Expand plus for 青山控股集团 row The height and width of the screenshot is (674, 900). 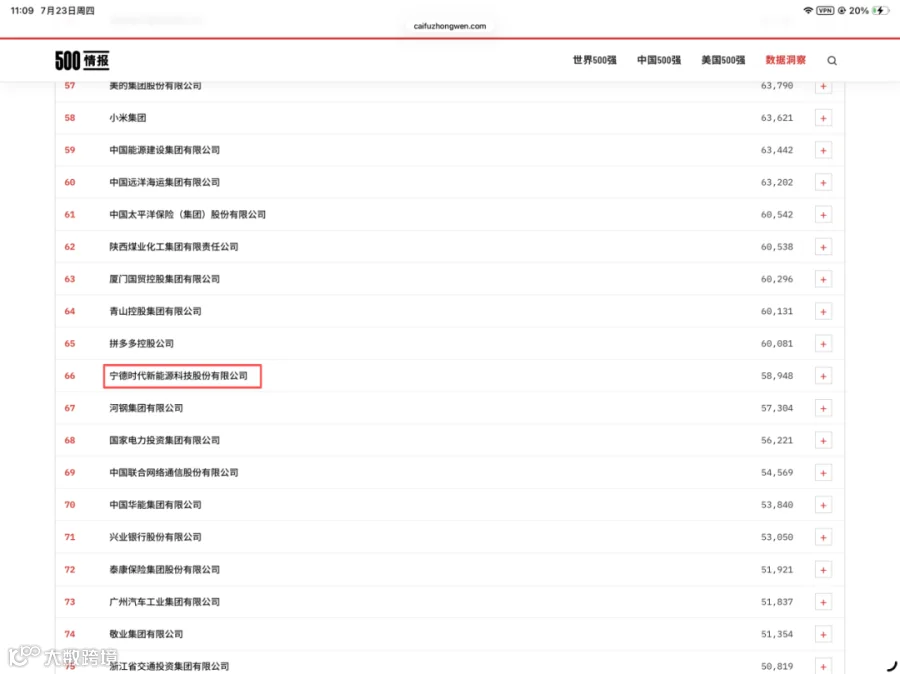[x=823, y=312]
